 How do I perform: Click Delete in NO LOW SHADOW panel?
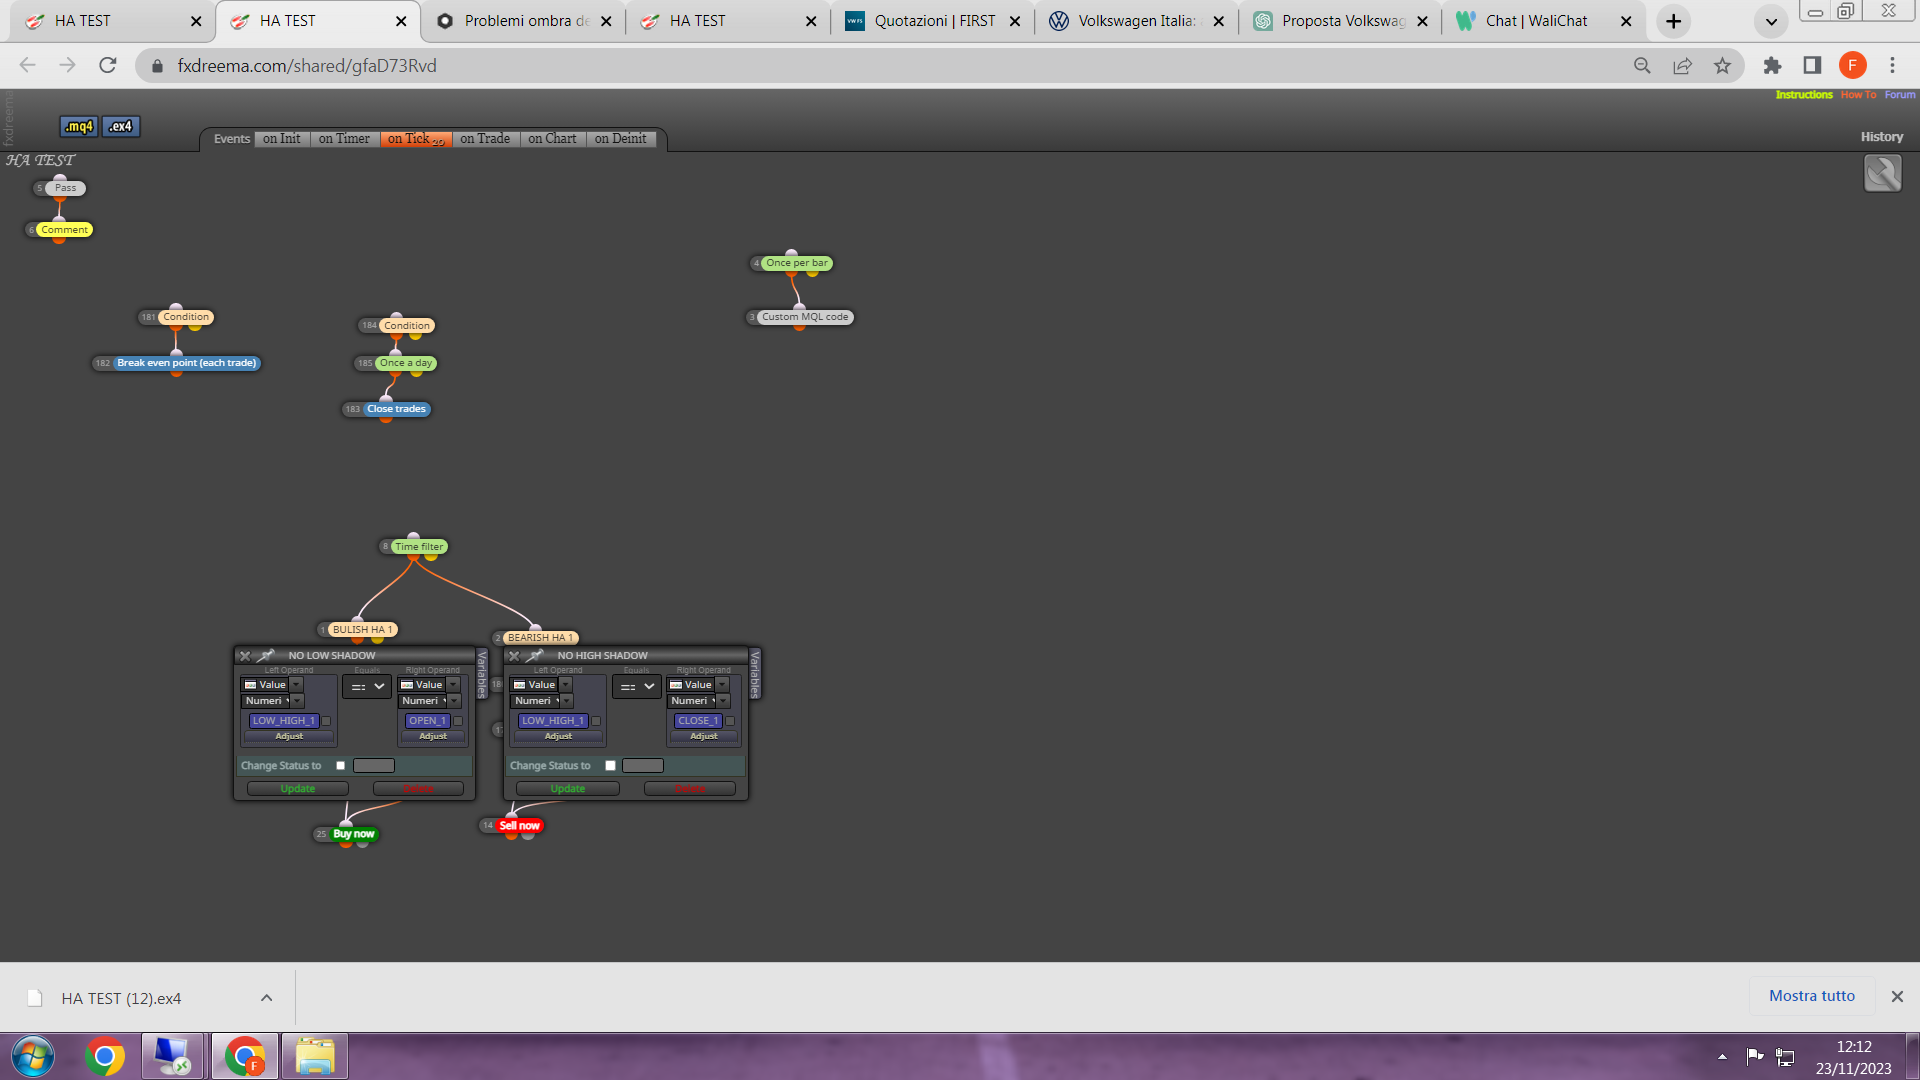[x=419, y=789]
